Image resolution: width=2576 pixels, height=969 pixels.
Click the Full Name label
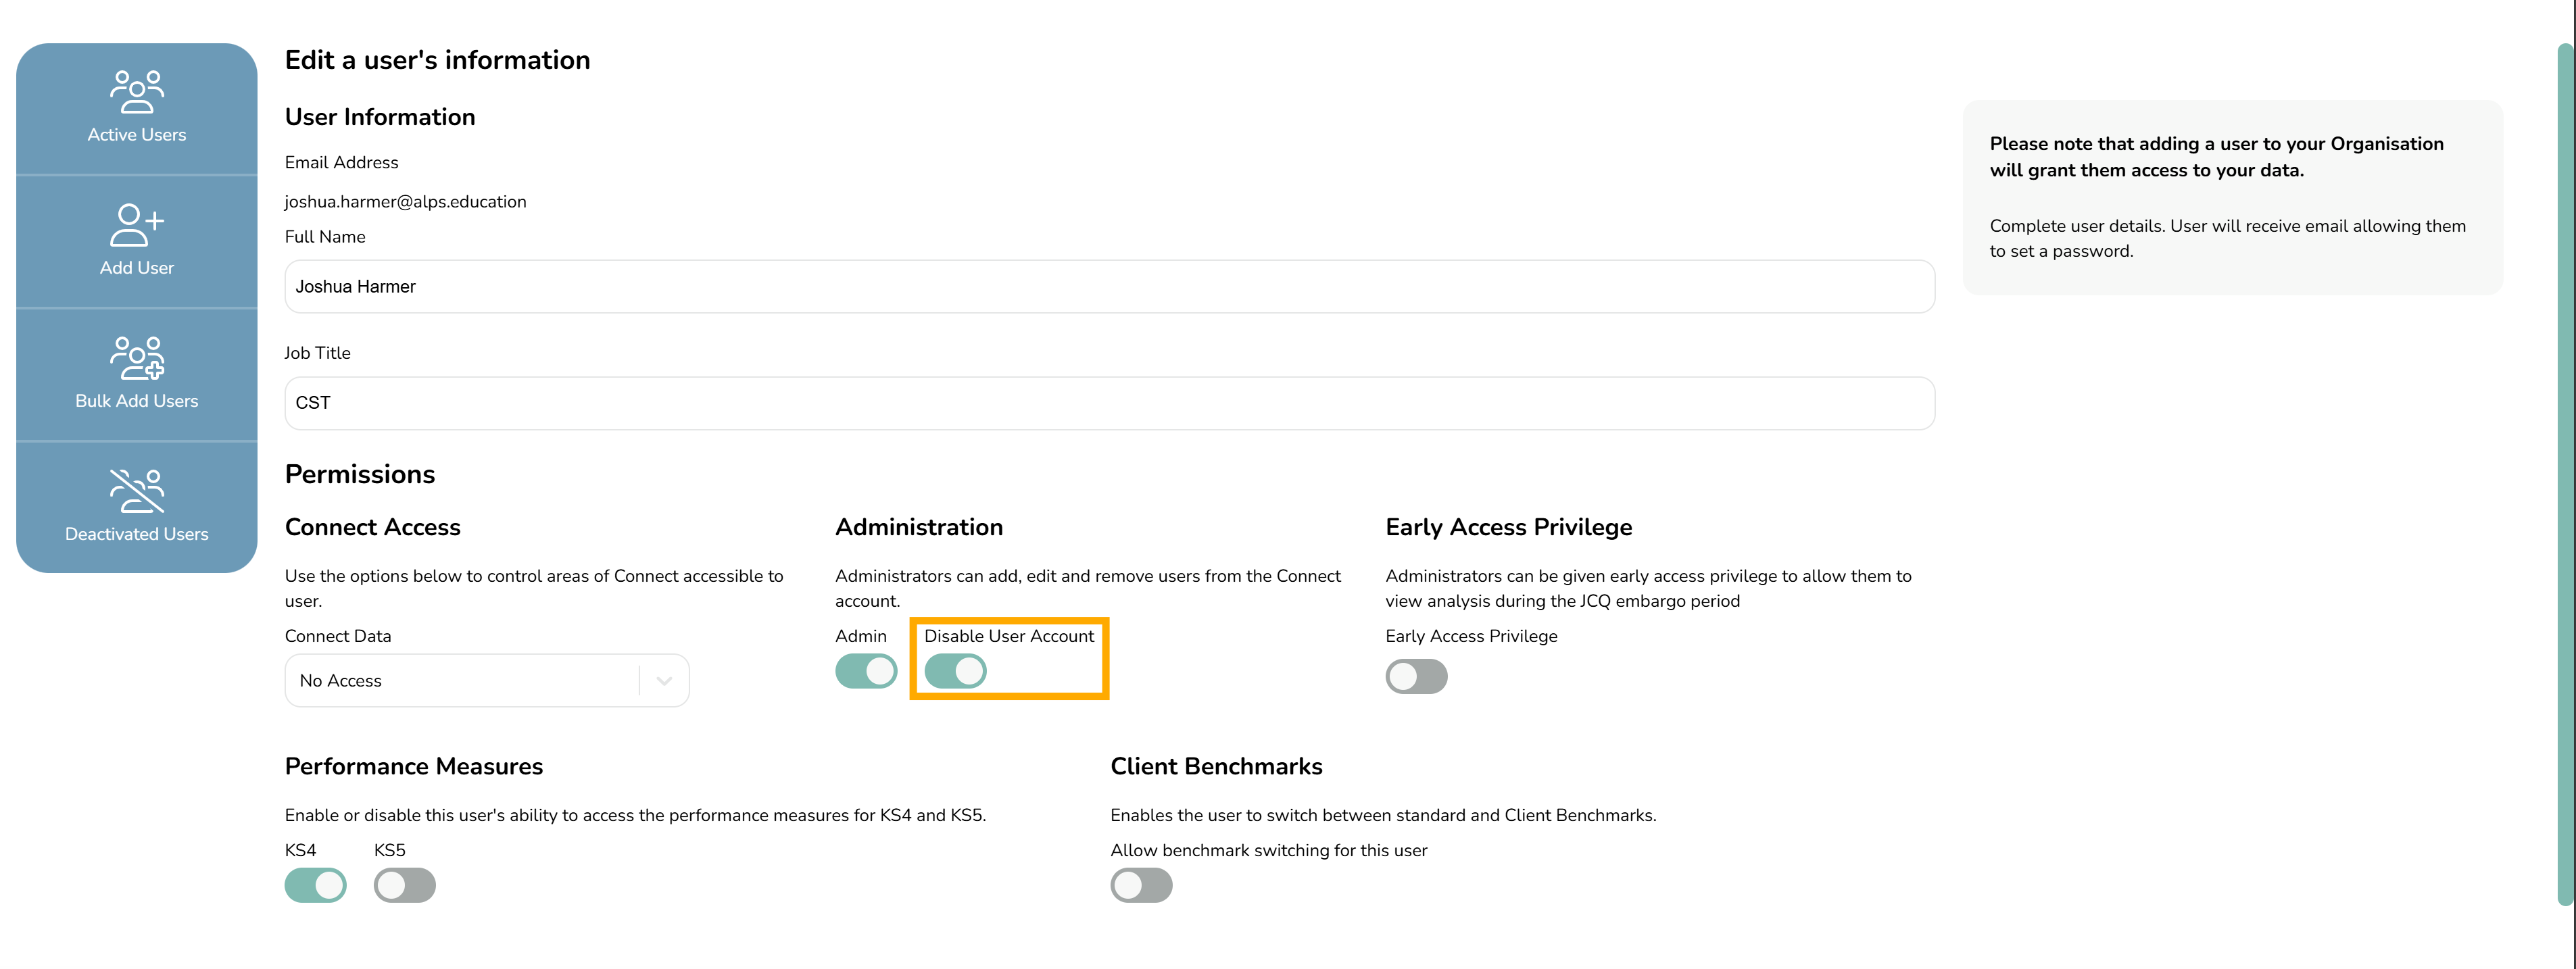[x=325, y=237]
